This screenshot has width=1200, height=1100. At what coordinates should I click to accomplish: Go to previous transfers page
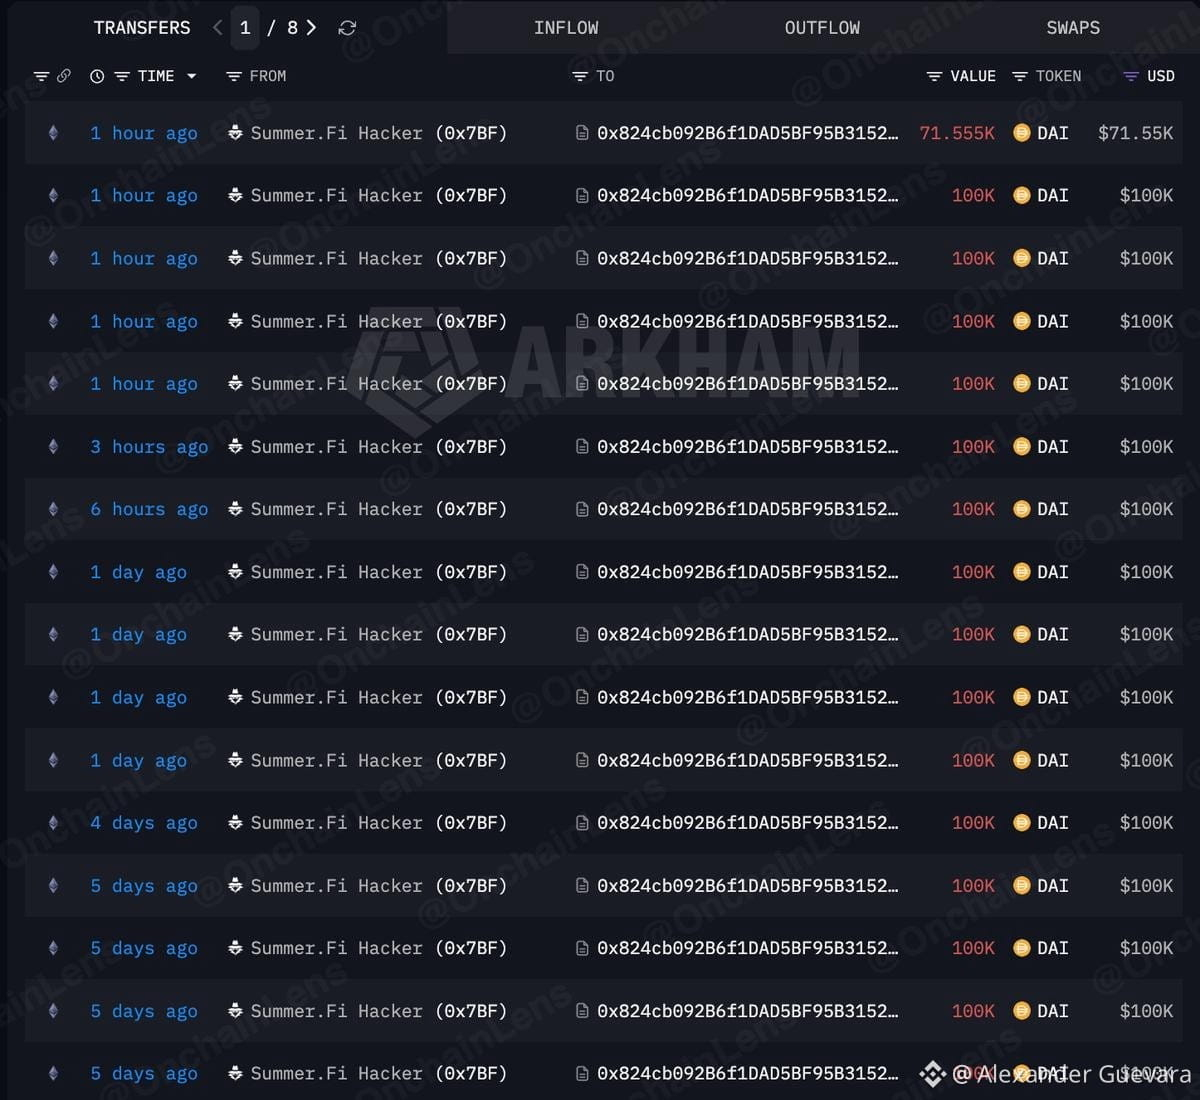(217, 28)
